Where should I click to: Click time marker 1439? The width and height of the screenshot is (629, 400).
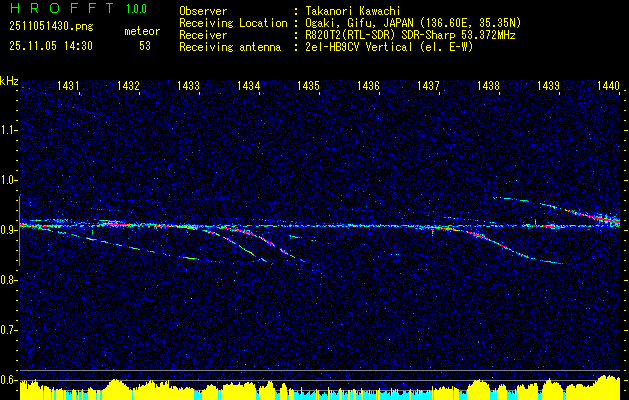click(548, 85)
